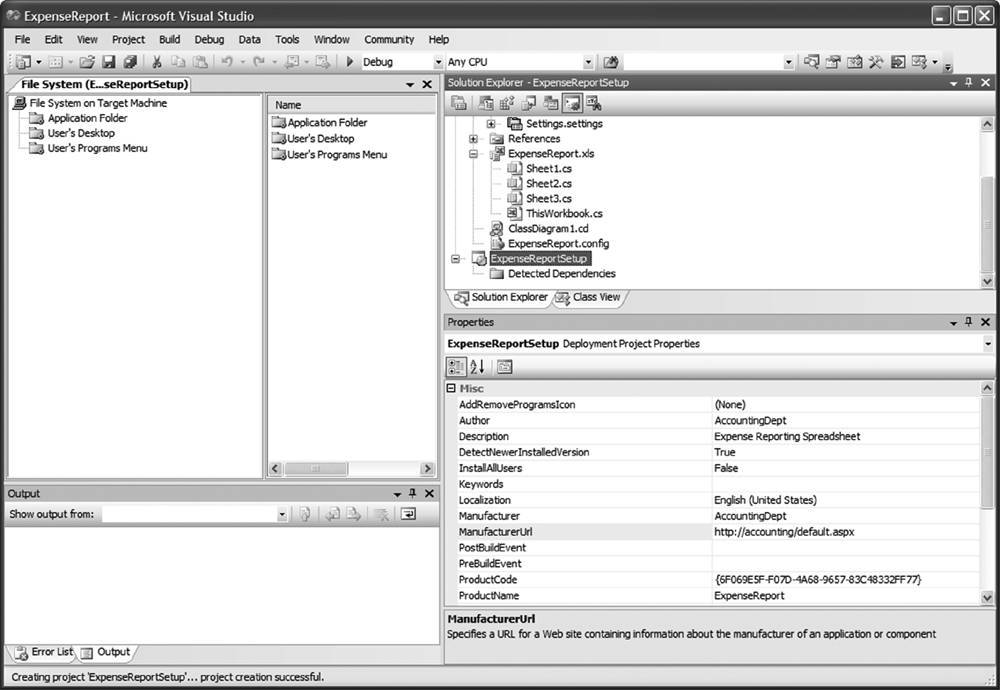The height and width of the screenshot is (690, 1000).
Task: Open Toolbox via hammer and wrench icon
Action: pyautogui.click(x=876, y=62)
